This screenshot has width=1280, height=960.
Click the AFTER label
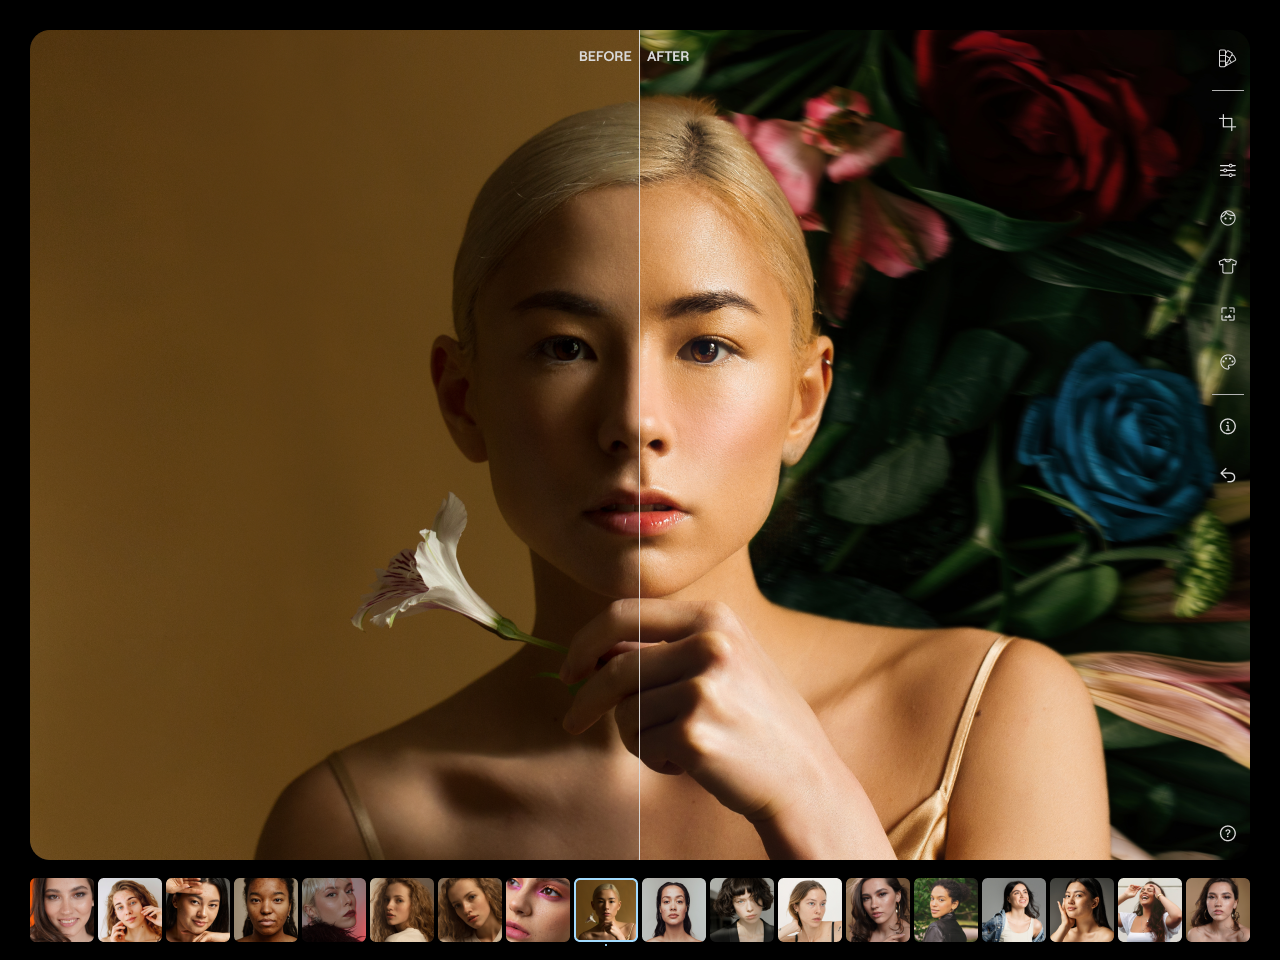(x=668, y=57)
